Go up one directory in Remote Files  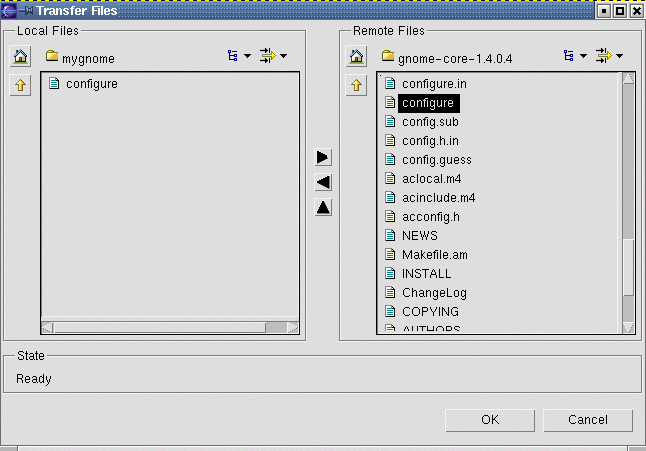[x=356, y=86]
